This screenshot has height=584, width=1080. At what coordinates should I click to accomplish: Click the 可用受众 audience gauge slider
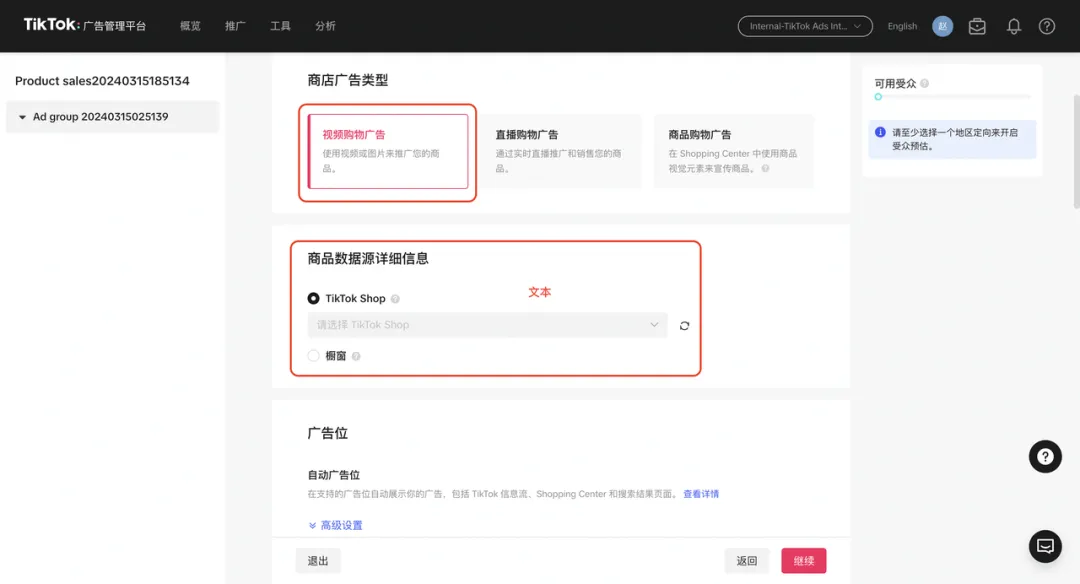pos(953,97)
